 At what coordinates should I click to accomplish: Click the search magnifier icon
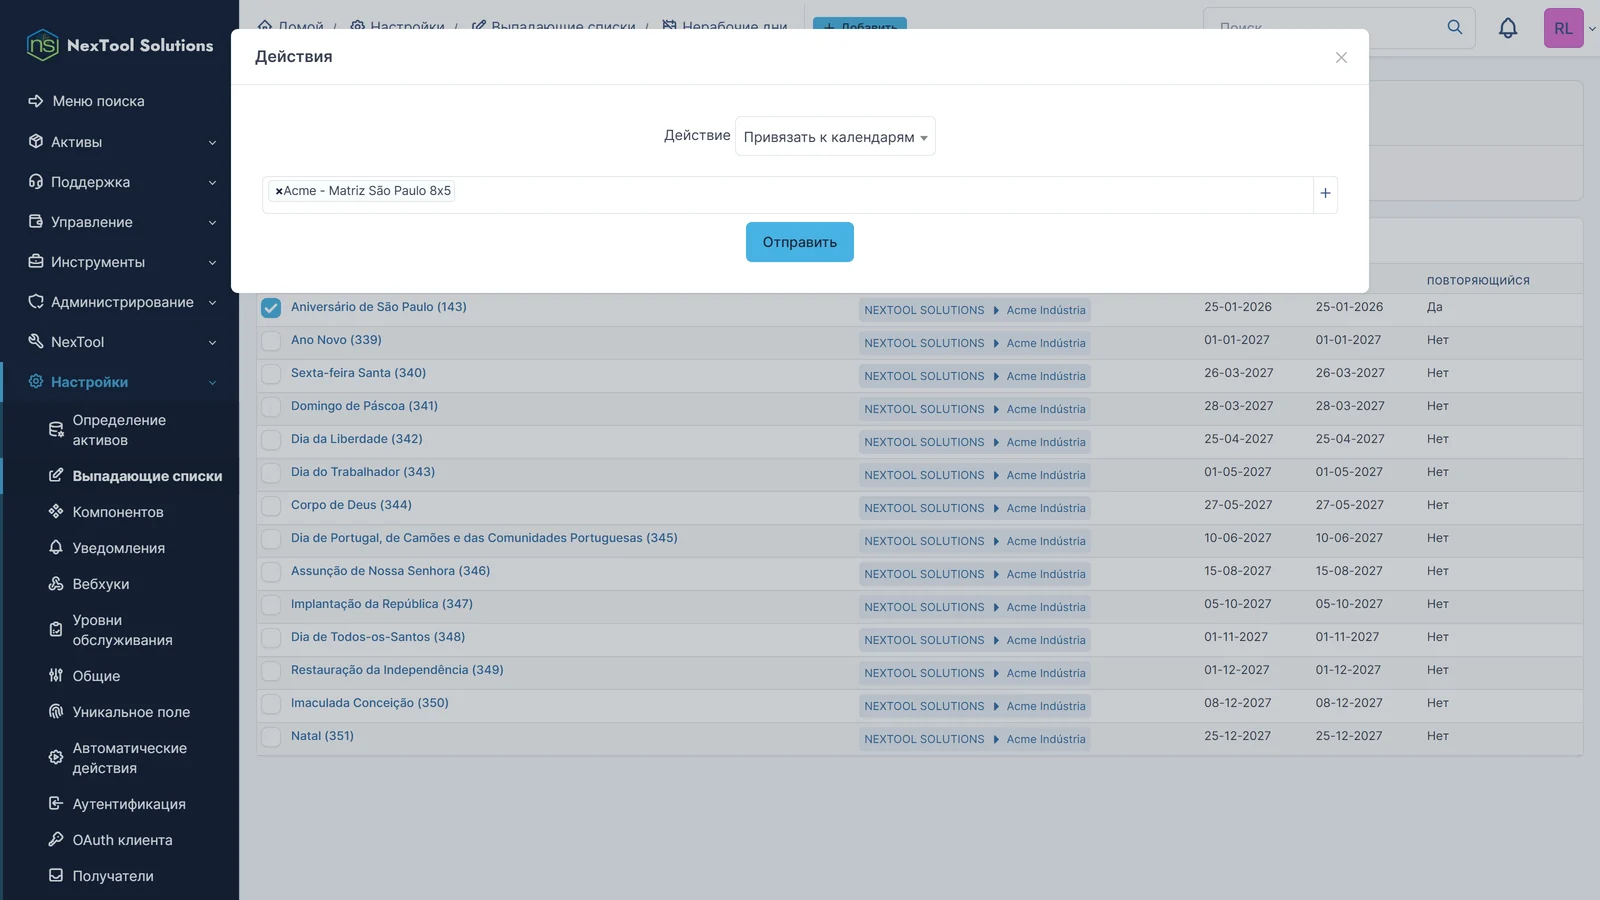tap(1455, 28)
